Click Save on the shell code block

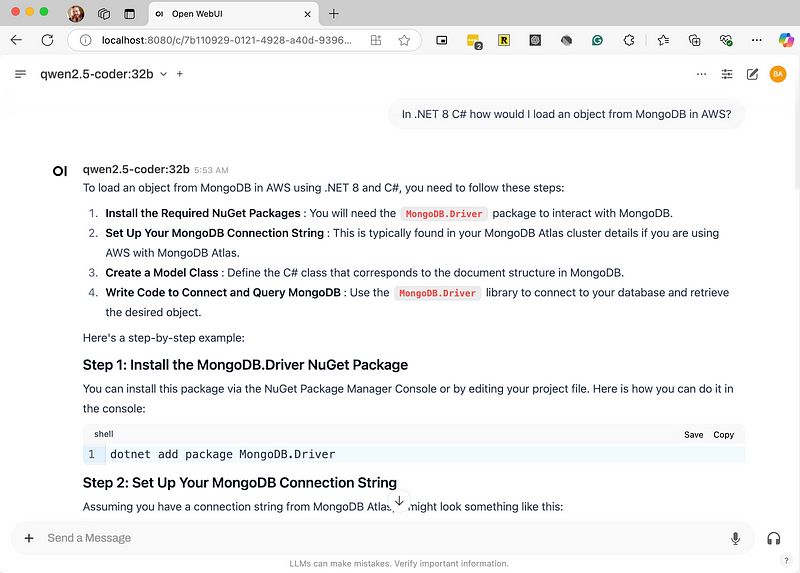click(693, 435)
